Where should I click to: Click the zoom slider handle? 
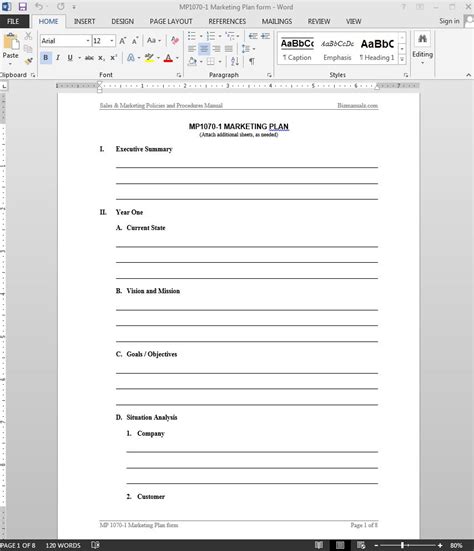402,545
